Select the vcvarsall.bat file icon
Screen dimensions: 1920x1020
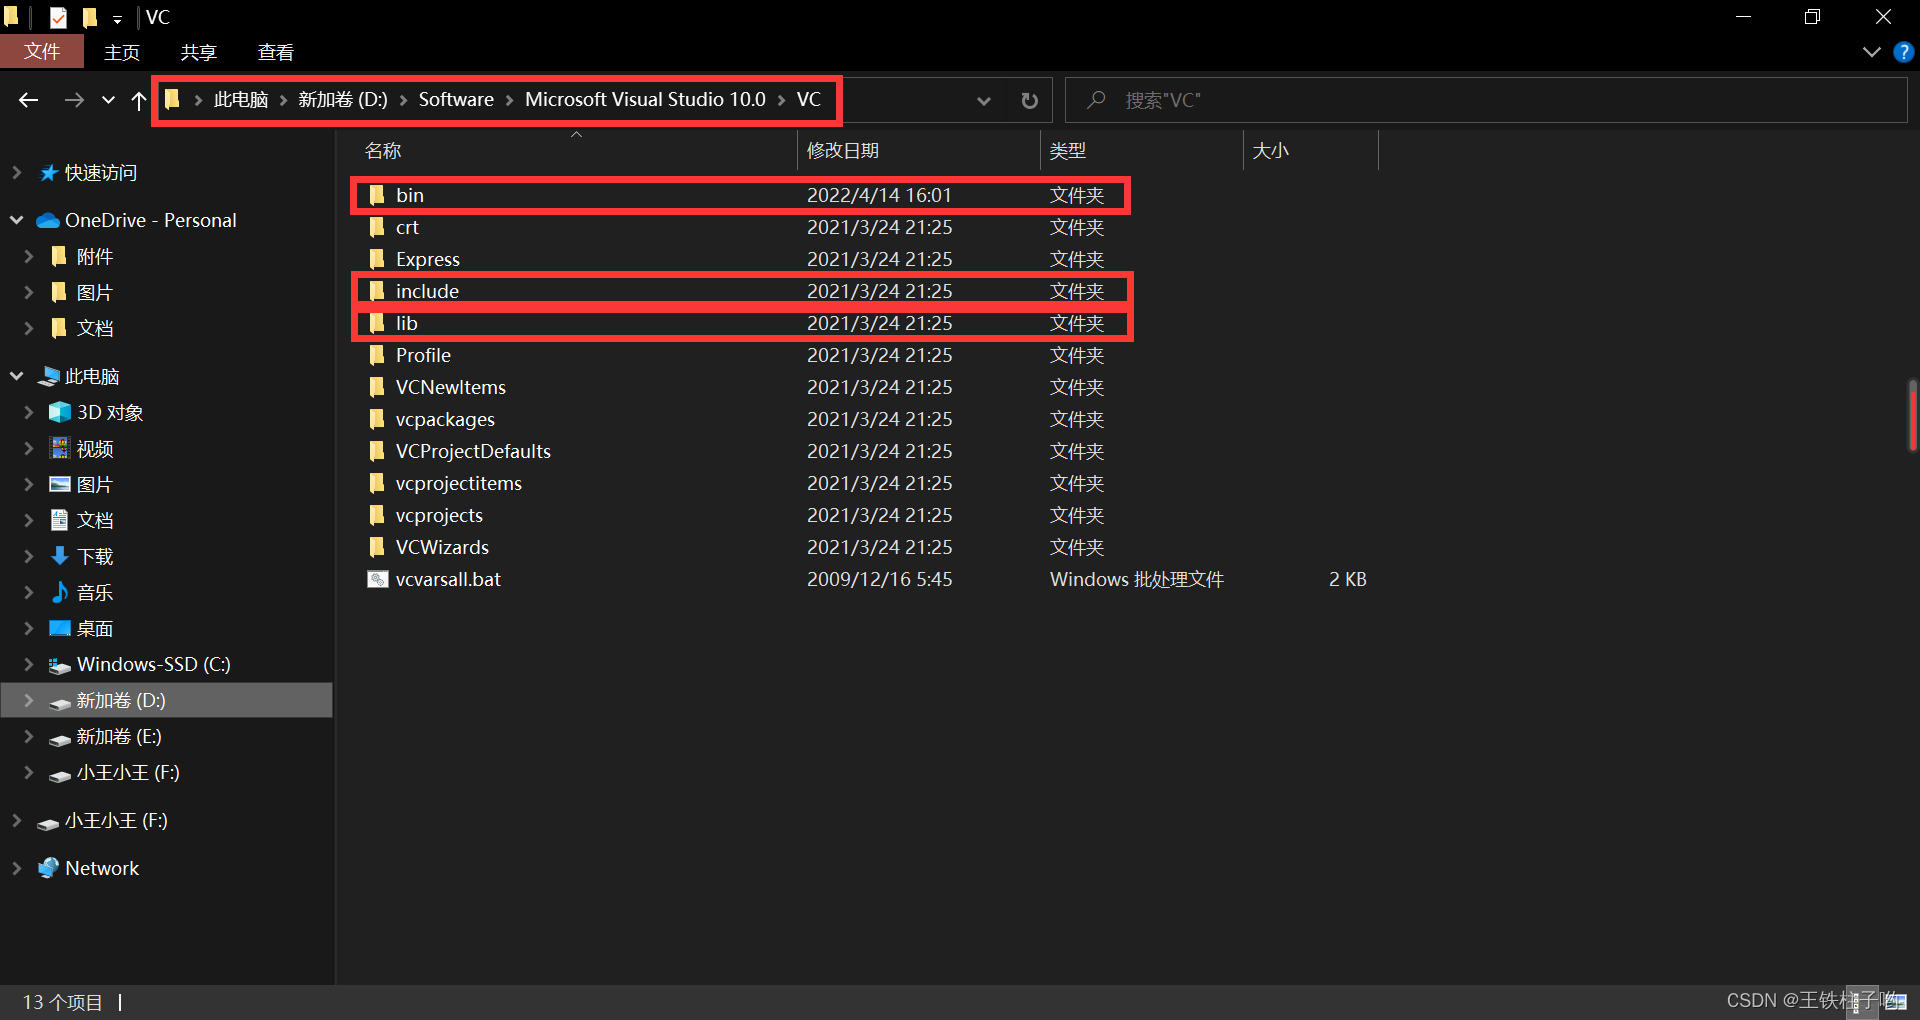point(377,579)
